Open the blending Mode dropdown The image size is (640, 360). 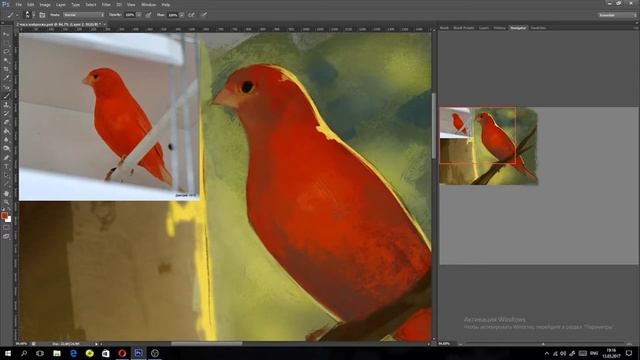click(84, 15)
